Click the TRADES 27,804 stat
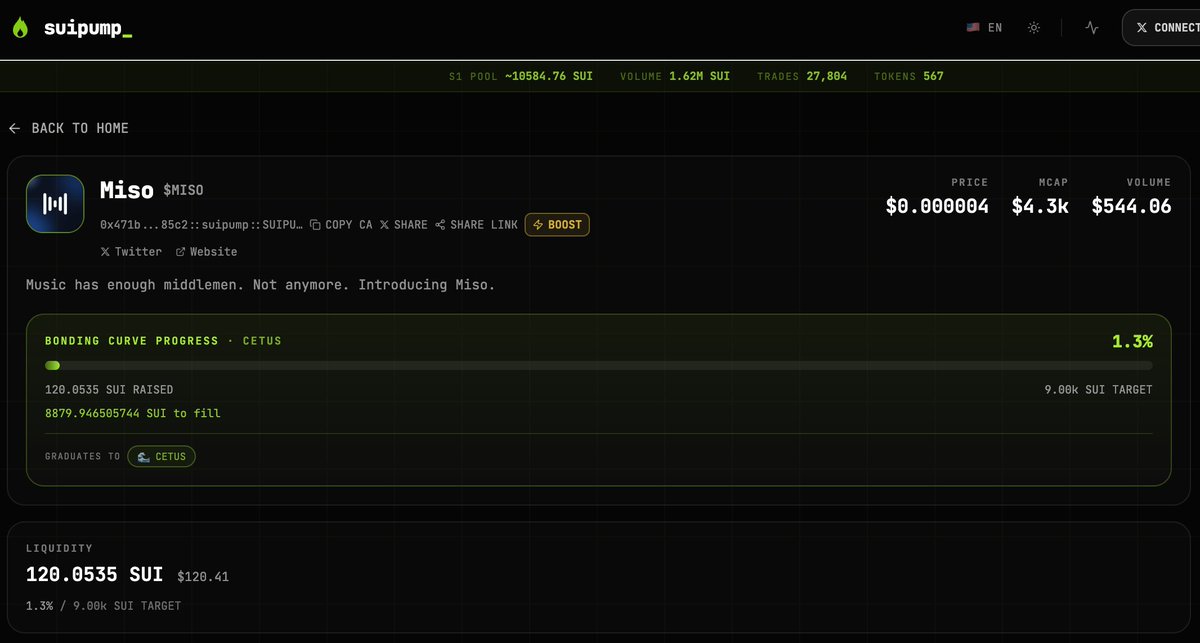This screenshot has width=1200, height=643. pyautogui.click(x=802, y=76)
